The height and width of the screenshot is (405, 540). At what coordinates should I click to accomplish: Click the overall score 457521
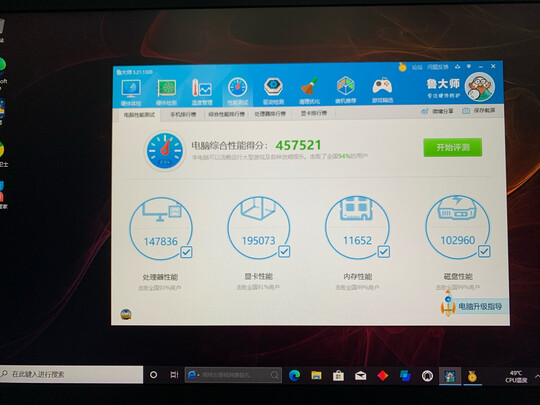[x=298, y=145]
